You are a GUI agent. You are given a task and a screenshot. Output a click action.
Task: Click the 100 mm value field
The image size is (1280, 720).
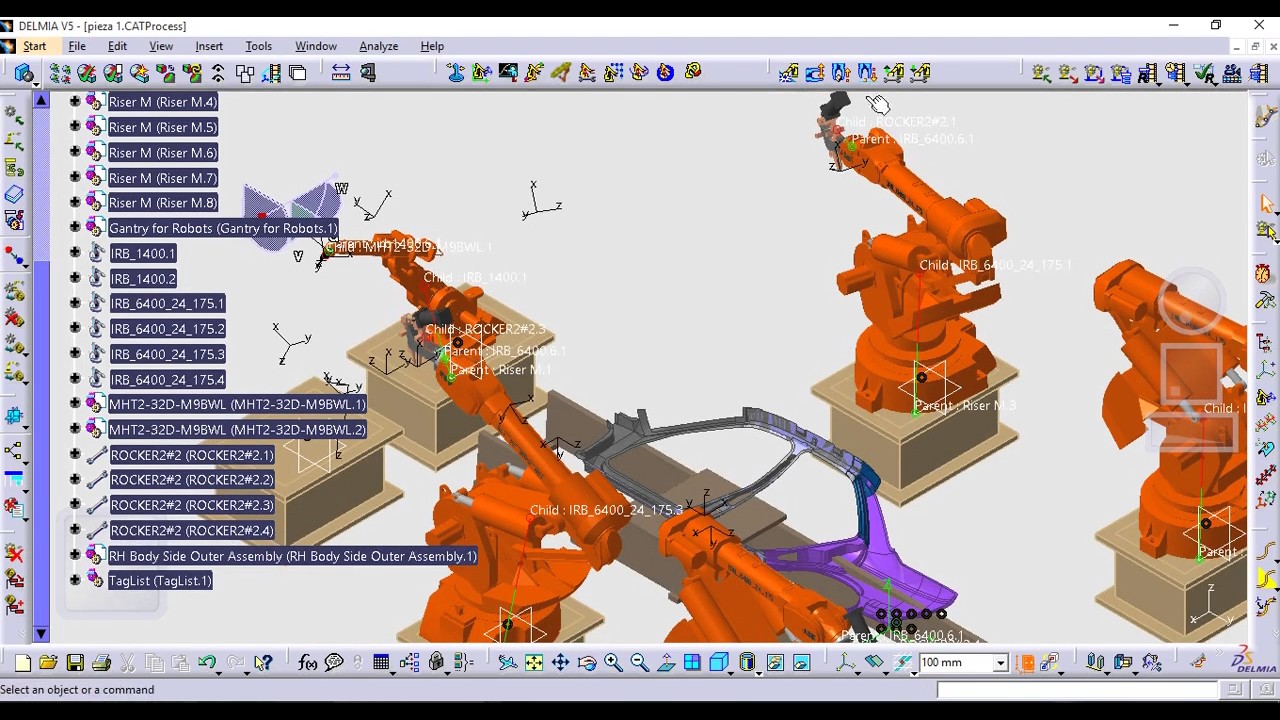pos(955,663)
